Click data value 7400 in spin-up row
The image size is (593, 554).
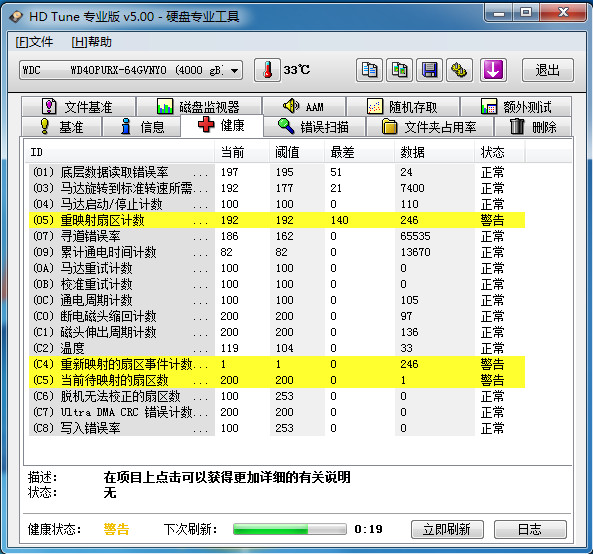[x=412, y=188]
